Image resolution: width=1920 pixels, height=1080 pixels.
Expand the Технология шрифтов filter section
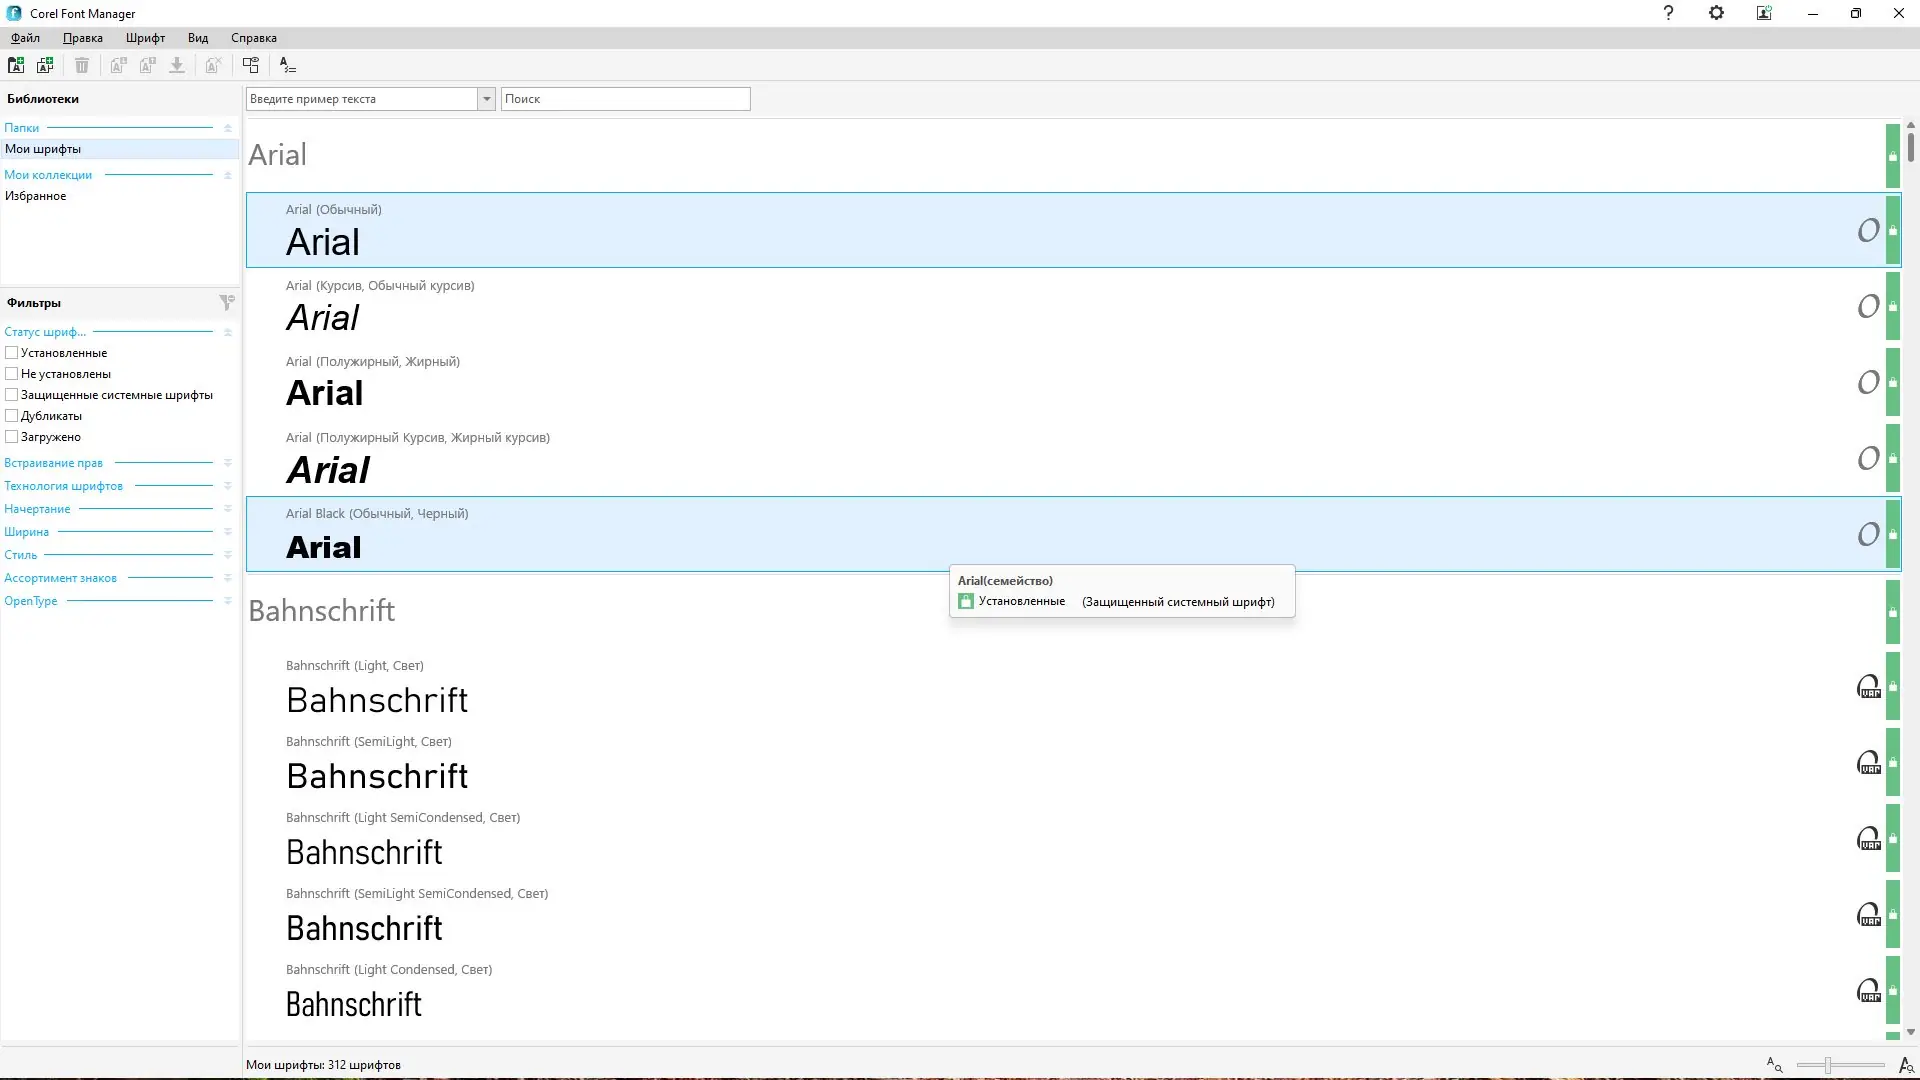click(x=227, y=486)
